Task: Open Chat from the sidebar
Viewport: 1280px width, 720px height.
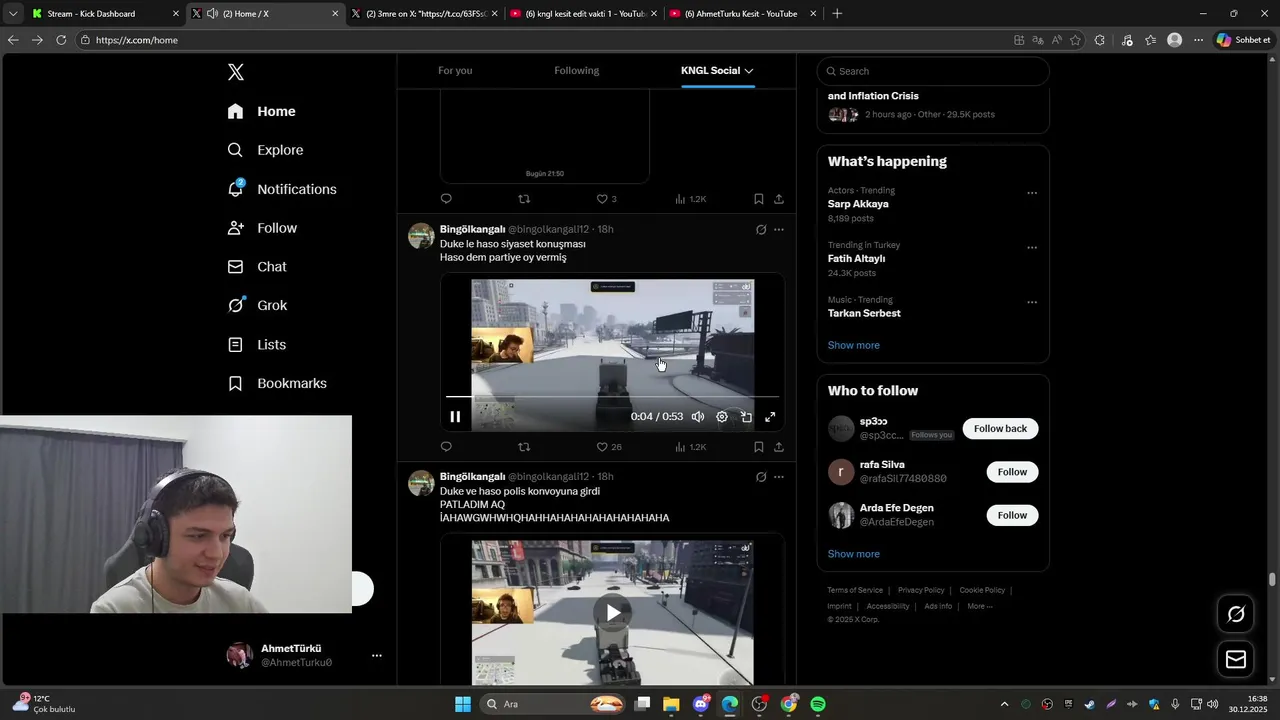Action: click(257, 267)
